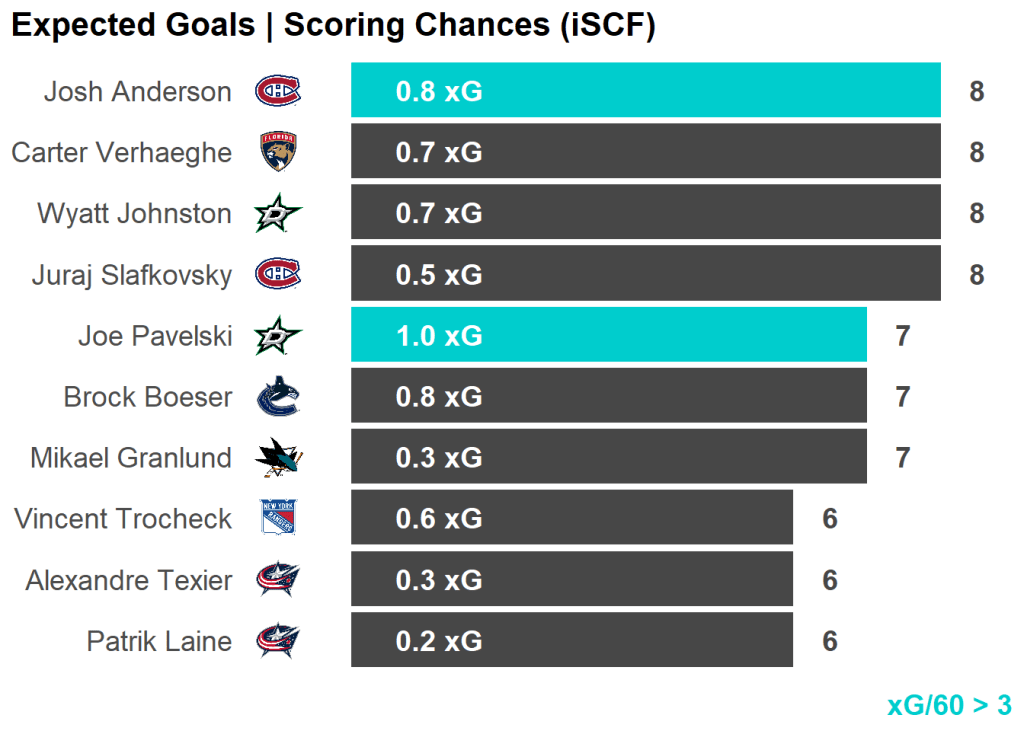Screen dimensions: 1024x731
Task: Click the Dallas Stars logo beside Wyatt Johnston
Action: [277, 213]
